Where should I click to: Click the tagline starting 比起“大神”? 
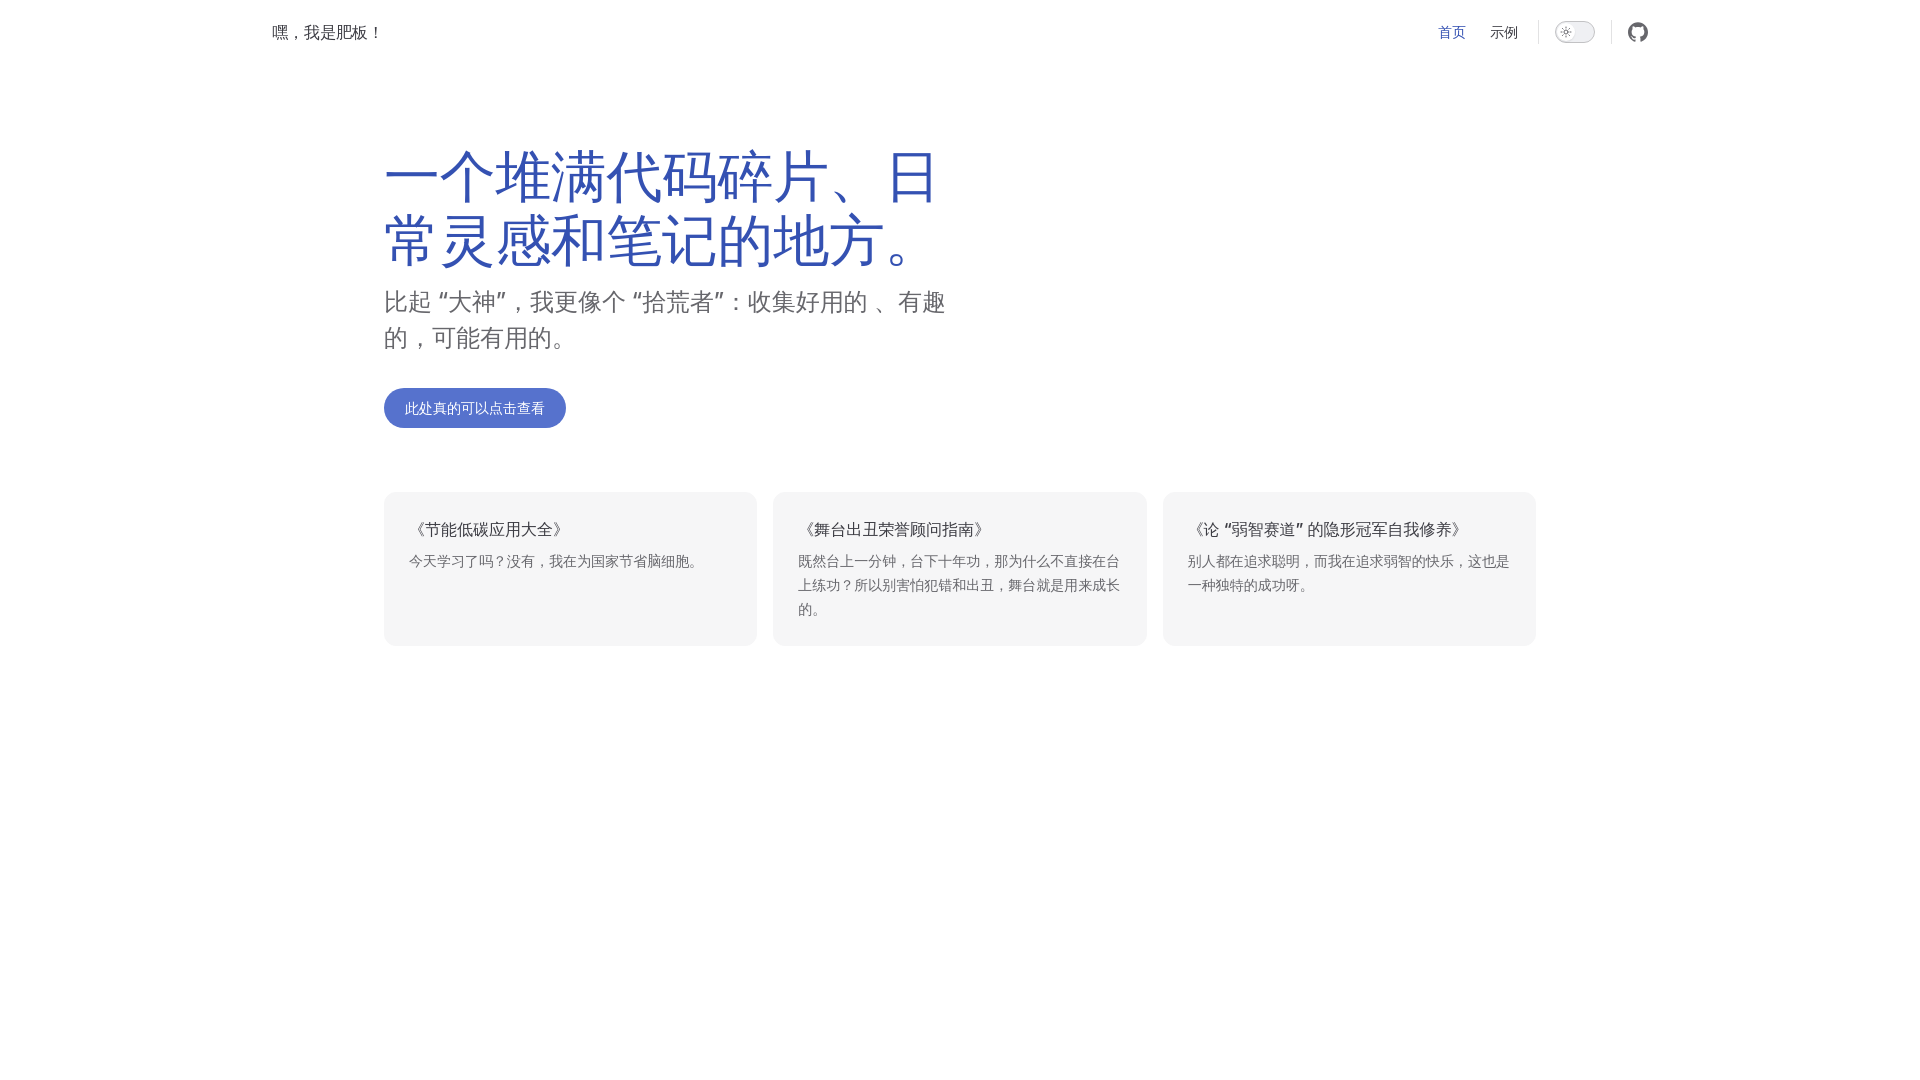[665, 320]
